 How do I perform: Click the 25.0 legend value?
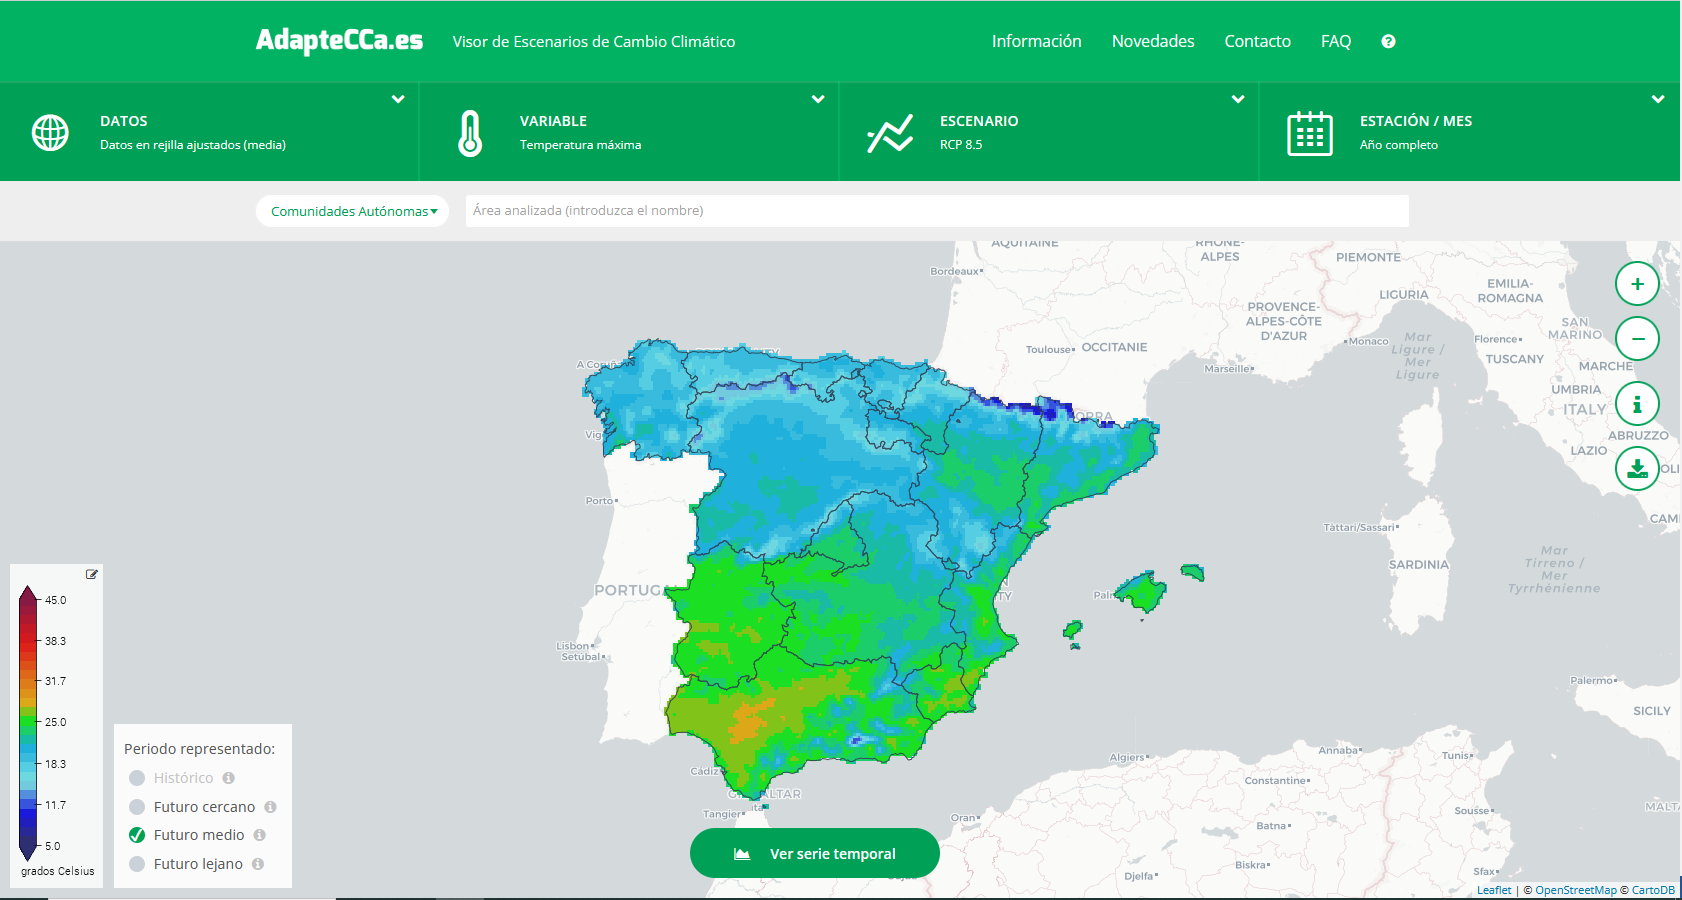[x=56, y=722]
